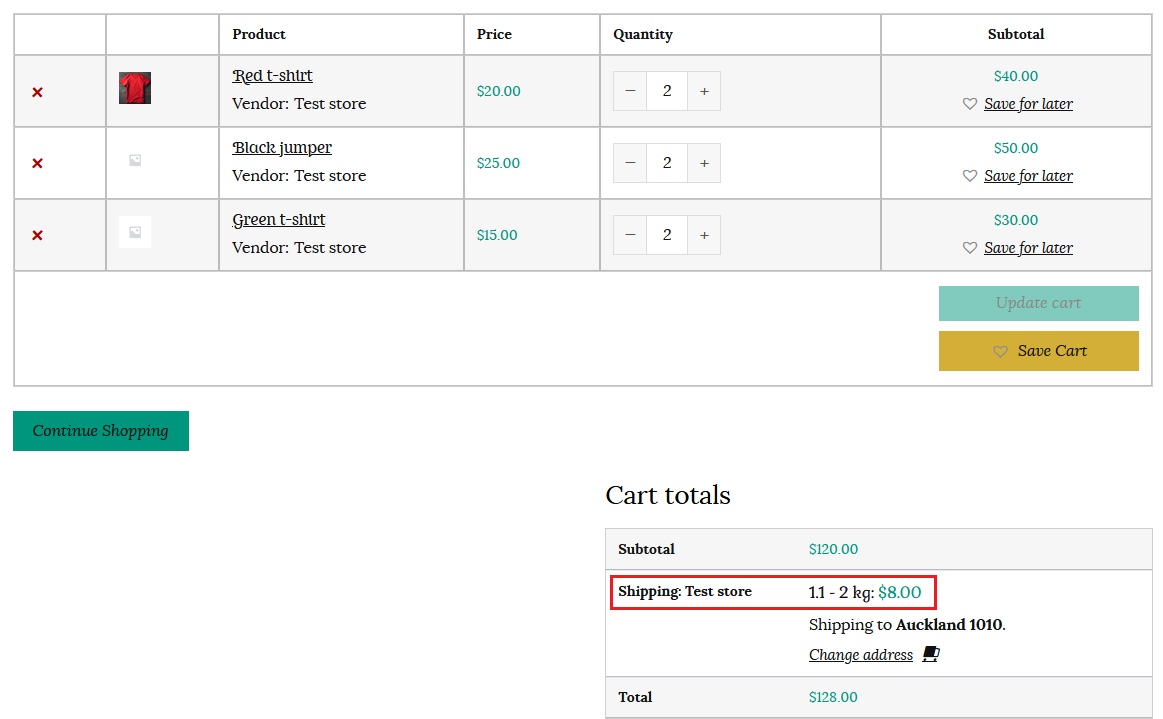
Task: Increase Red t-shirt quantity with plus
Action: pos(704,91)
